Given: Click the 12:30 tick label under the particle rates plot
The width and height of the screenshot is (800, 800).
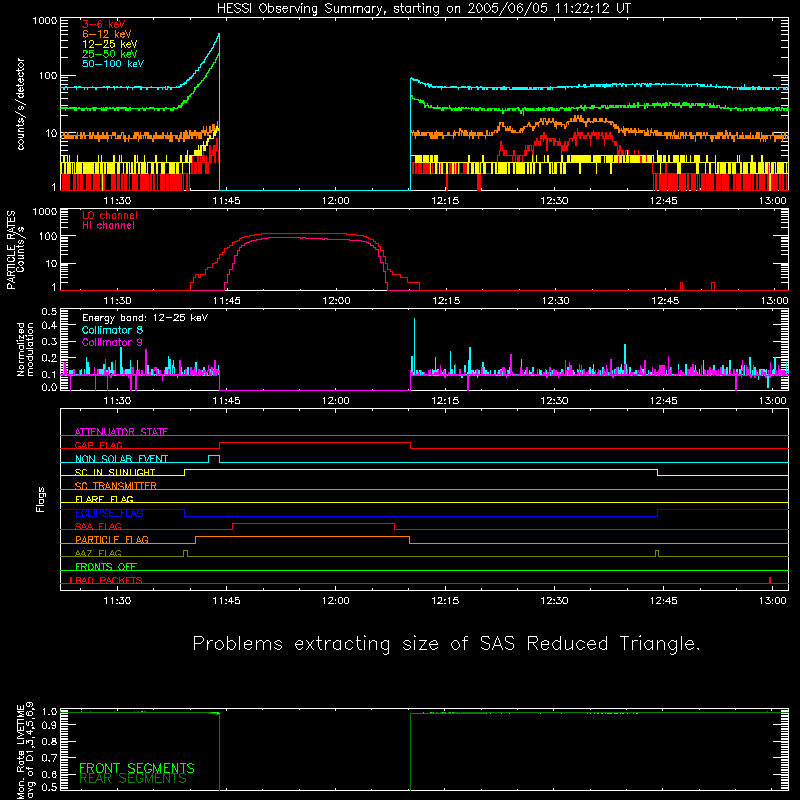Looking at the screenshot, I should point(555,301).
